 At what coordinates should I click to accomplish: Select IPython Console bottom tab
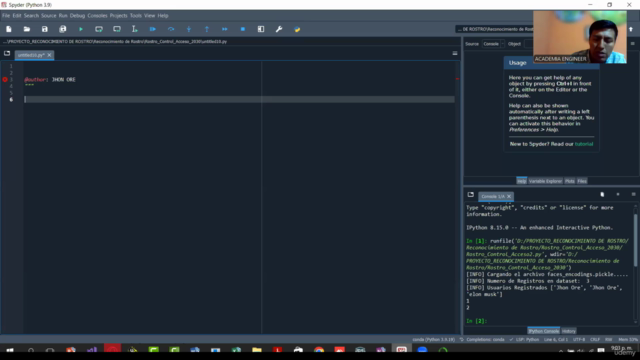(544, 331)
